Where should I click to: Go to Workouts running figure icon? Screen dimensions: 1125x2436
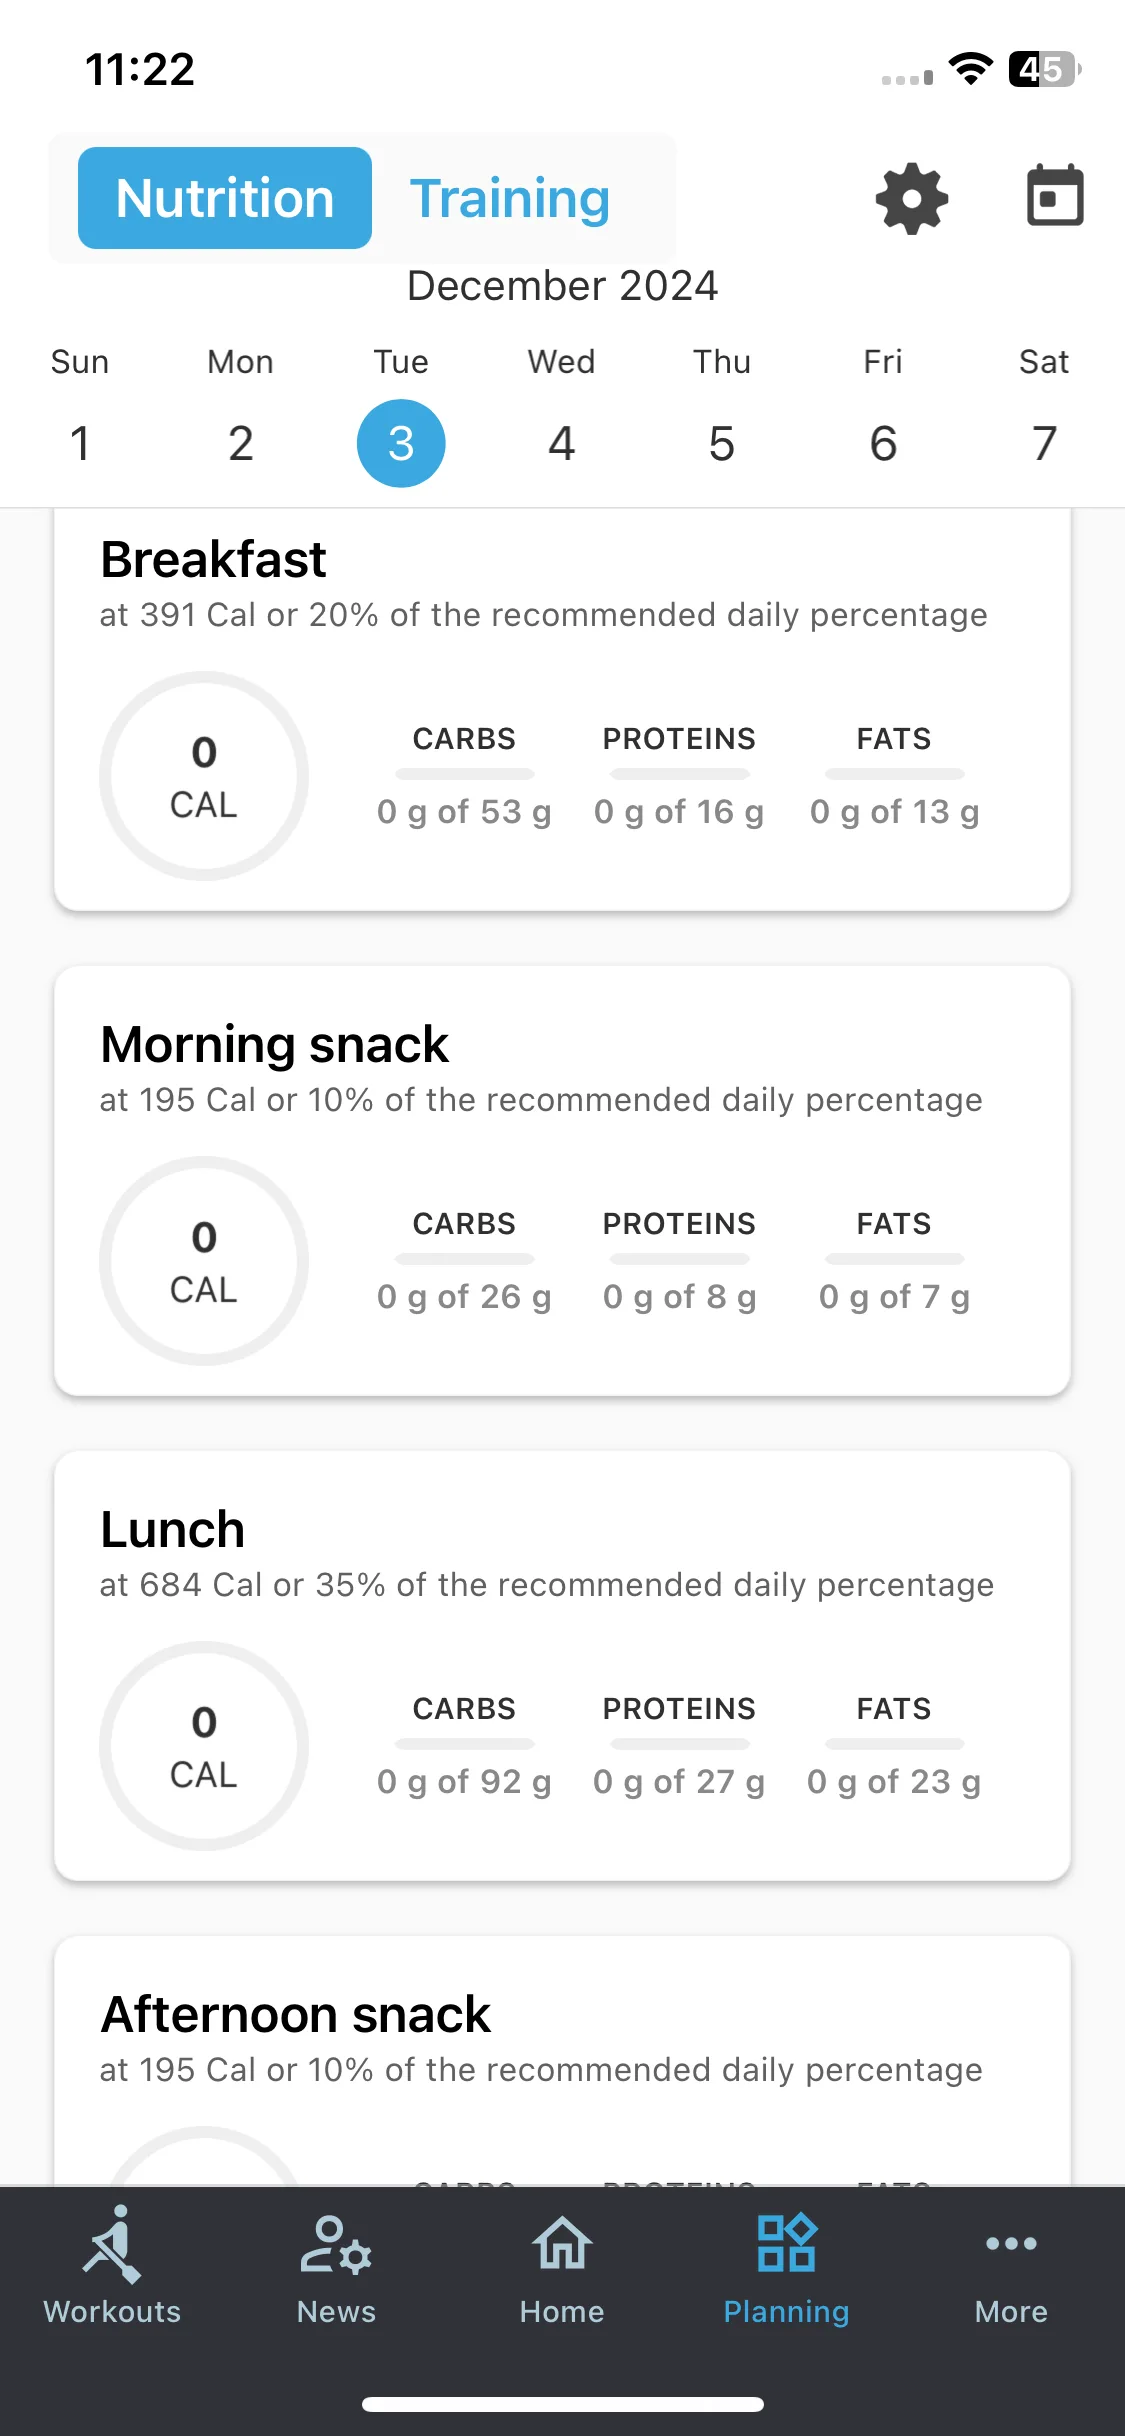point(112,2245)
